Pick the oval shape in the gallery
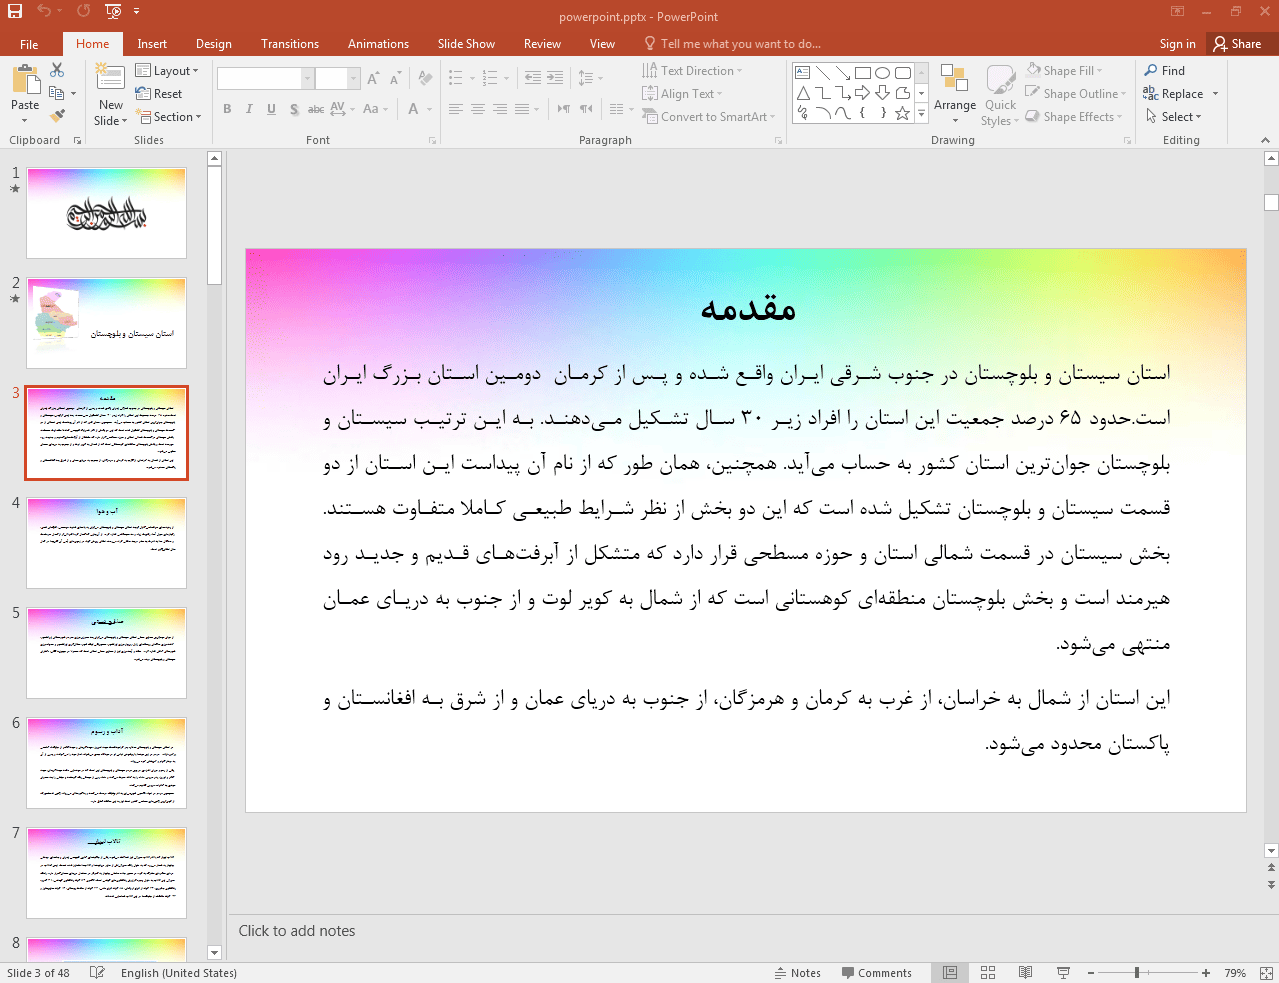This screenshot has height=983, width=1279. (882, 73)
